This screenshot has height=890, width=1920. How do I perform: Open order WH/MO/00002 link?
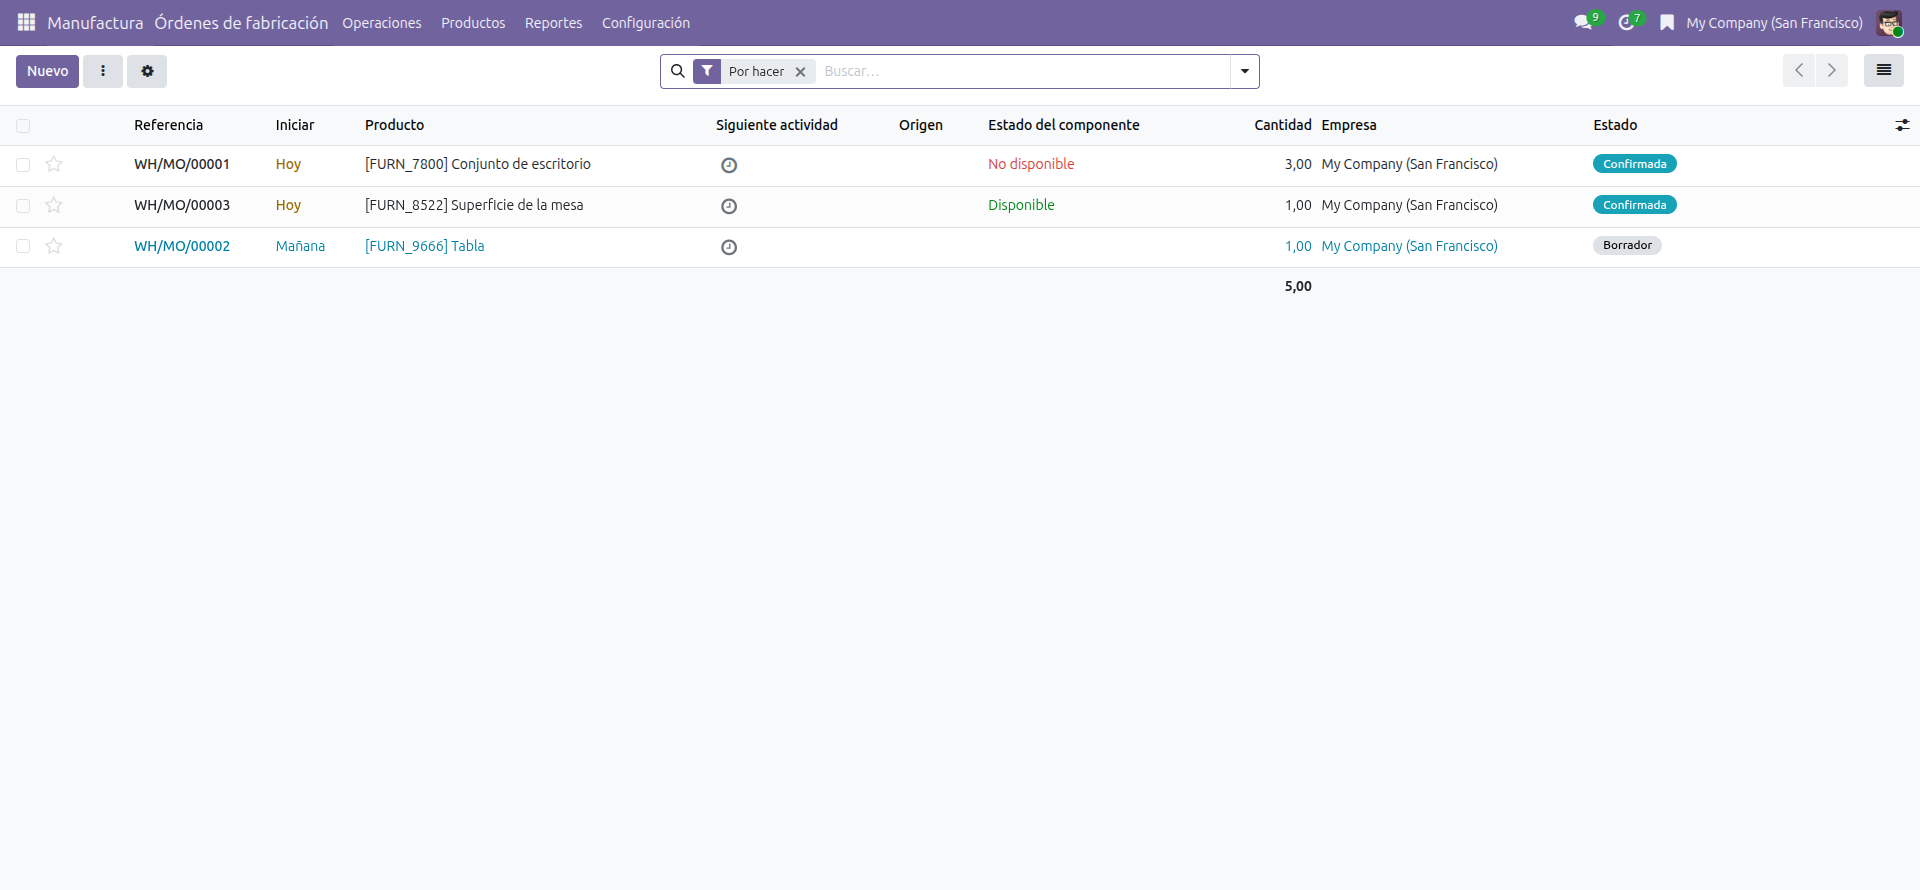(x=182, y=246)
